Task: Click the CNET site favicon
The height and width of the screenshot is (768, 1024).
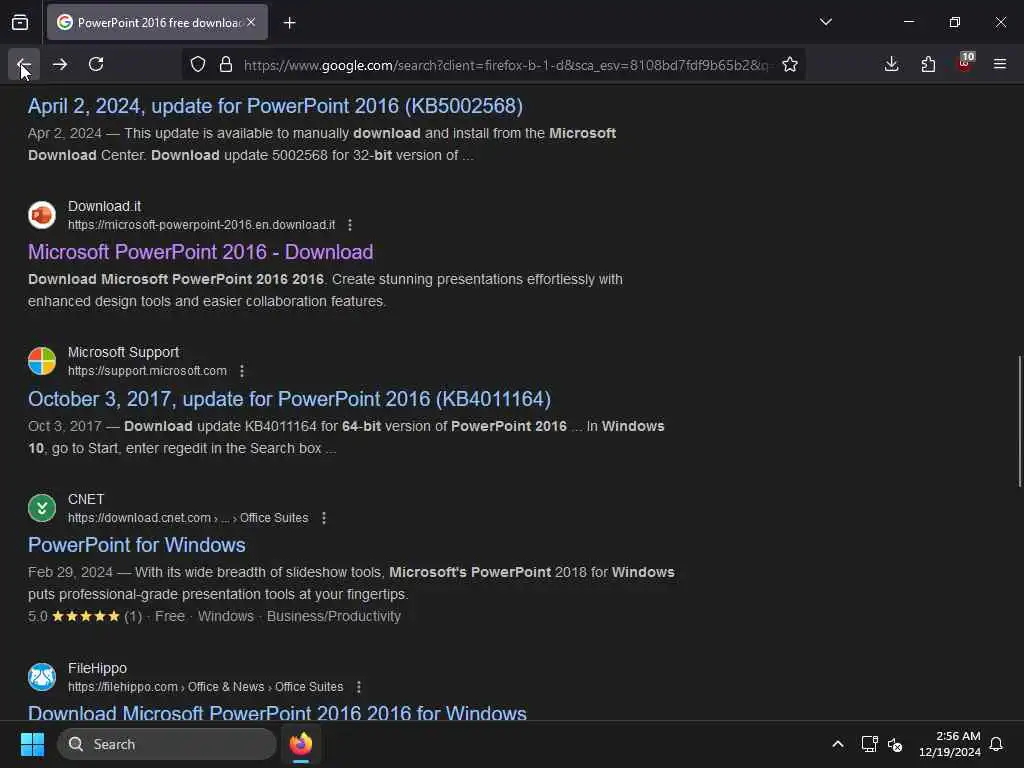Action: tap(42, 508)
